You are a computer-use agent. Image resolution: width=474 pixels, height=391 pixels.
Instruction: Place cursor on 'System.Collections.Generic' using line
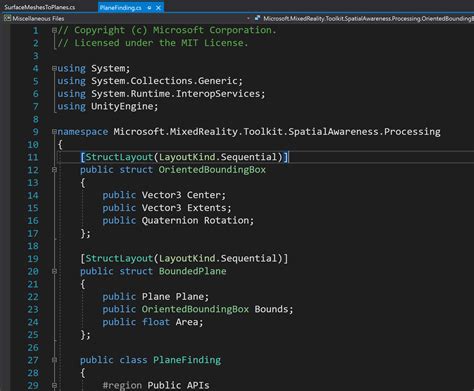(164, 81)
